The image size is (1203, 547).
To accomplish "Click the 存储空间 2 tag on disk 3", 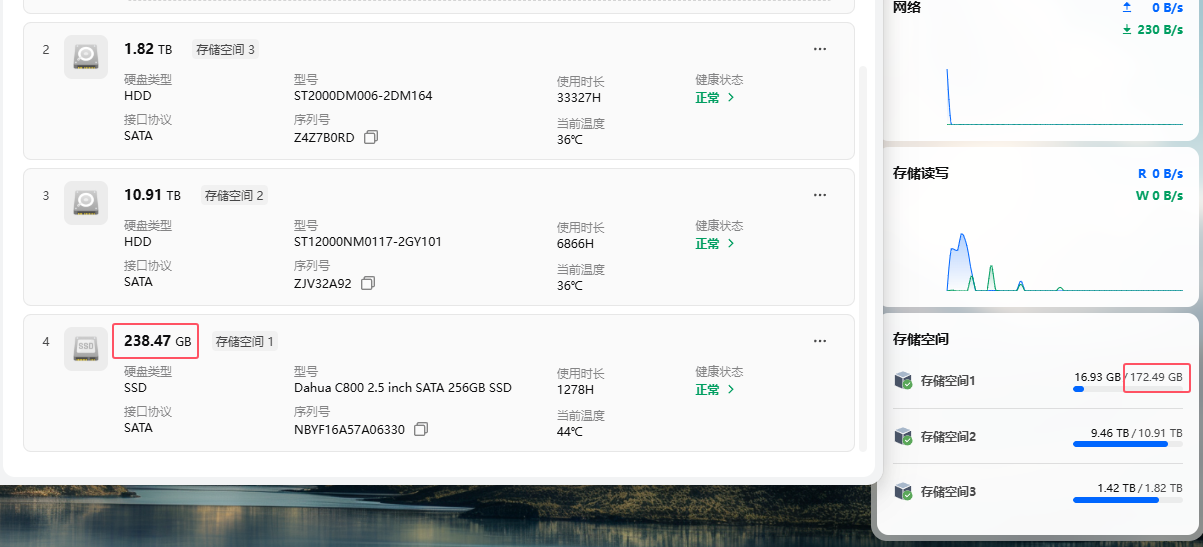I will (235, 196).
